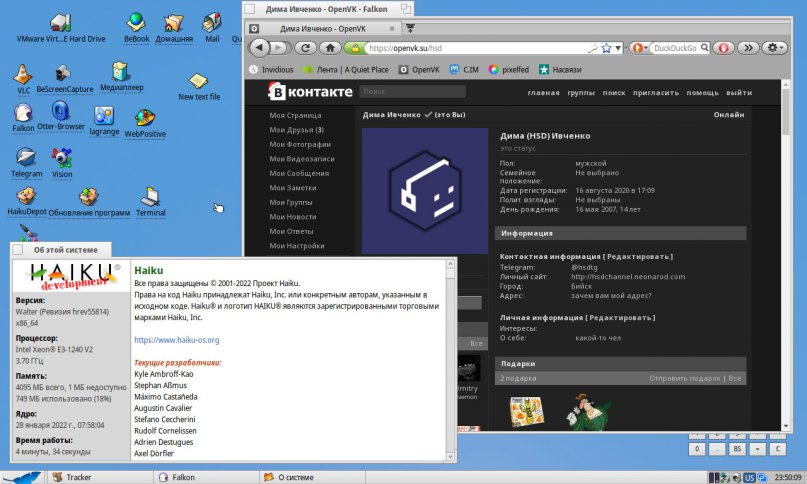Open VLC from the desktop
The height and width of the screenshot is (484, 807).
[x=23, y=75]
